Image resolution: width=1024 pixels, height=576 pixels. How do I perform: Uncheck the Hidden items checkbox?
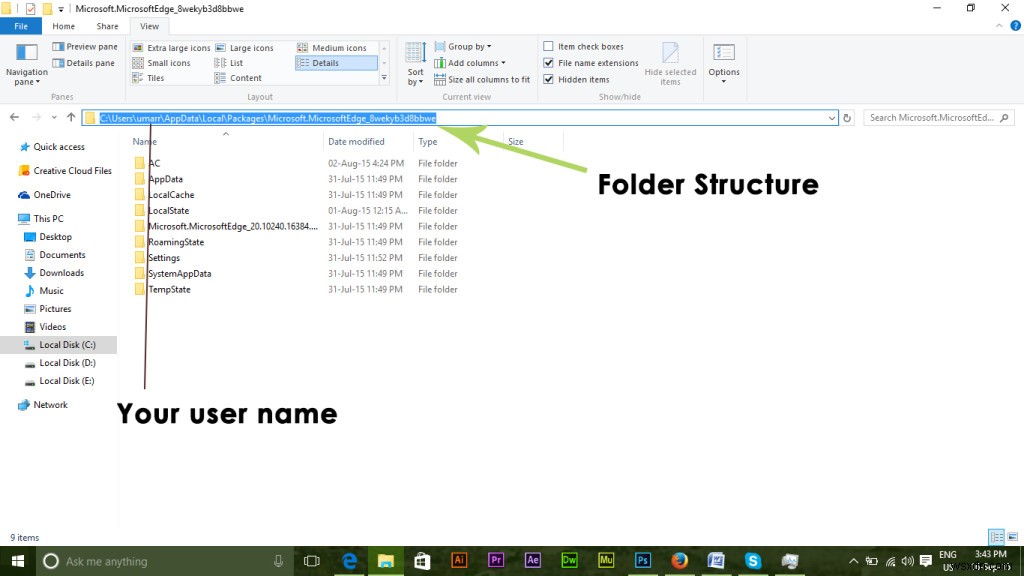tap(548, 79)
